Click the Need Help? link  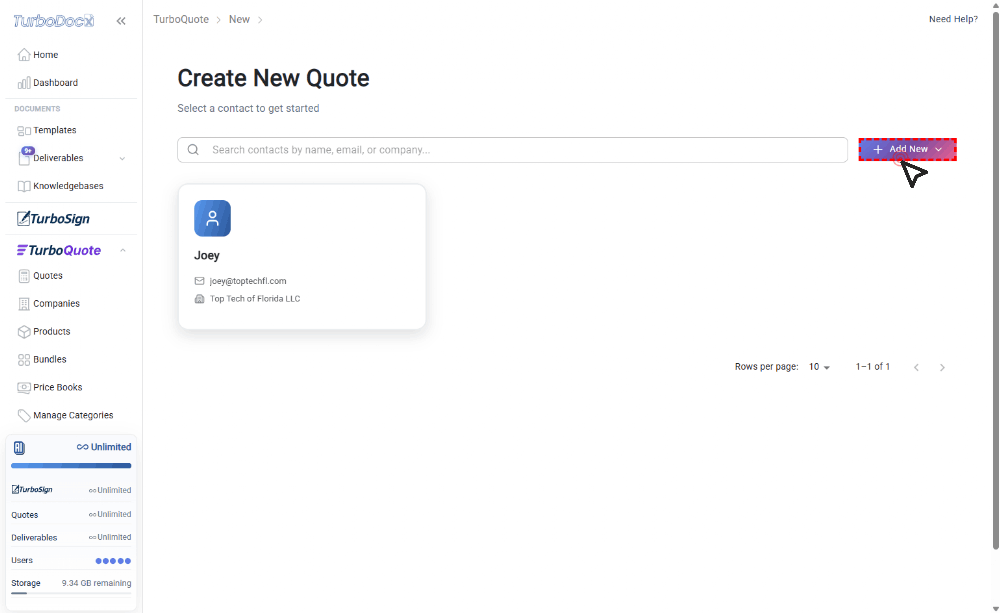point(953,19)
